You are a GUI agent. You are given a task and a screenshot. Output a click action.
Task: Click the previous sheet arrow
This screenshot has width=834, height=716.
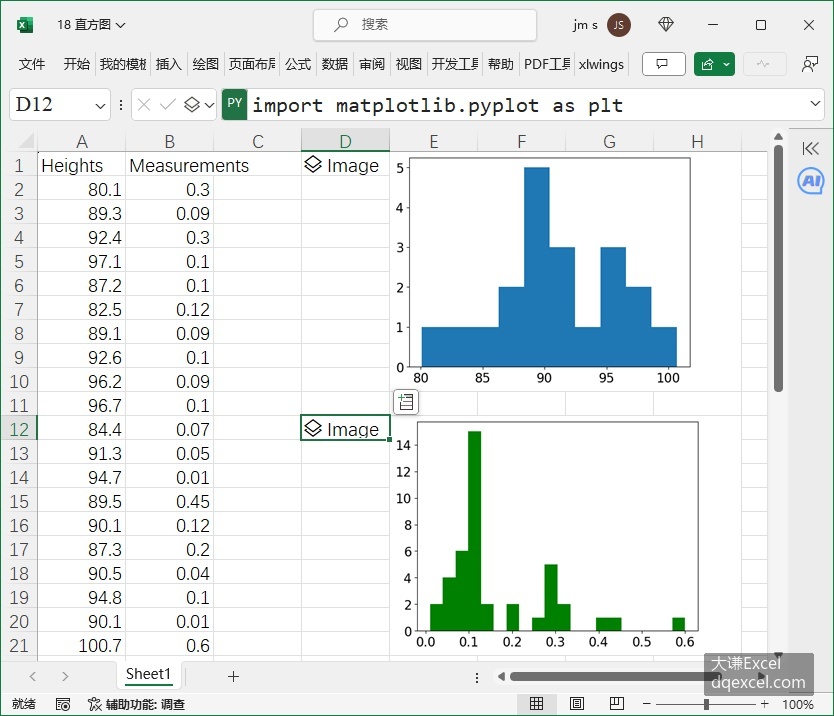coord(33,676)
